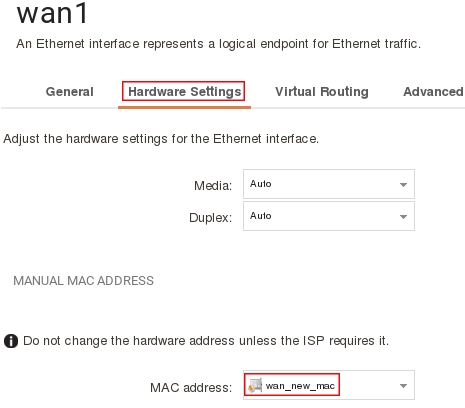Click the Ethernet interface description sentence

click(218, 44)
